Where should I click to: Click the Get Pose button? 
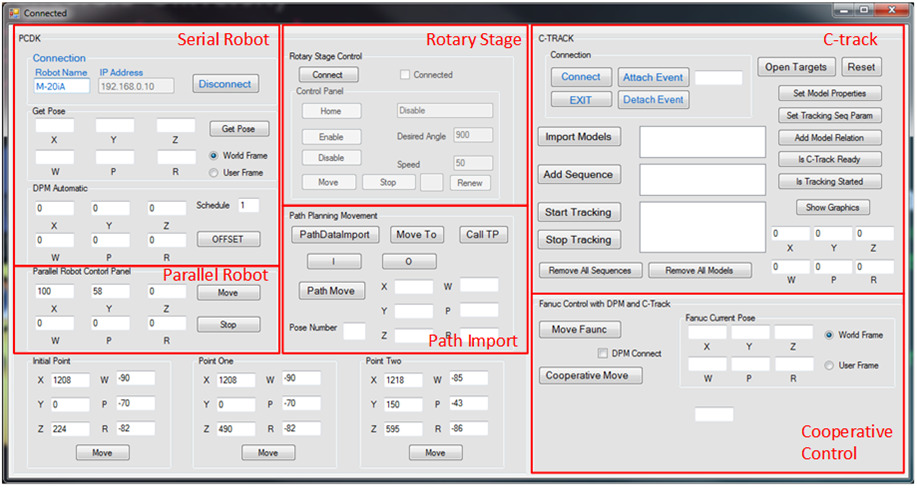click(239, 129)
